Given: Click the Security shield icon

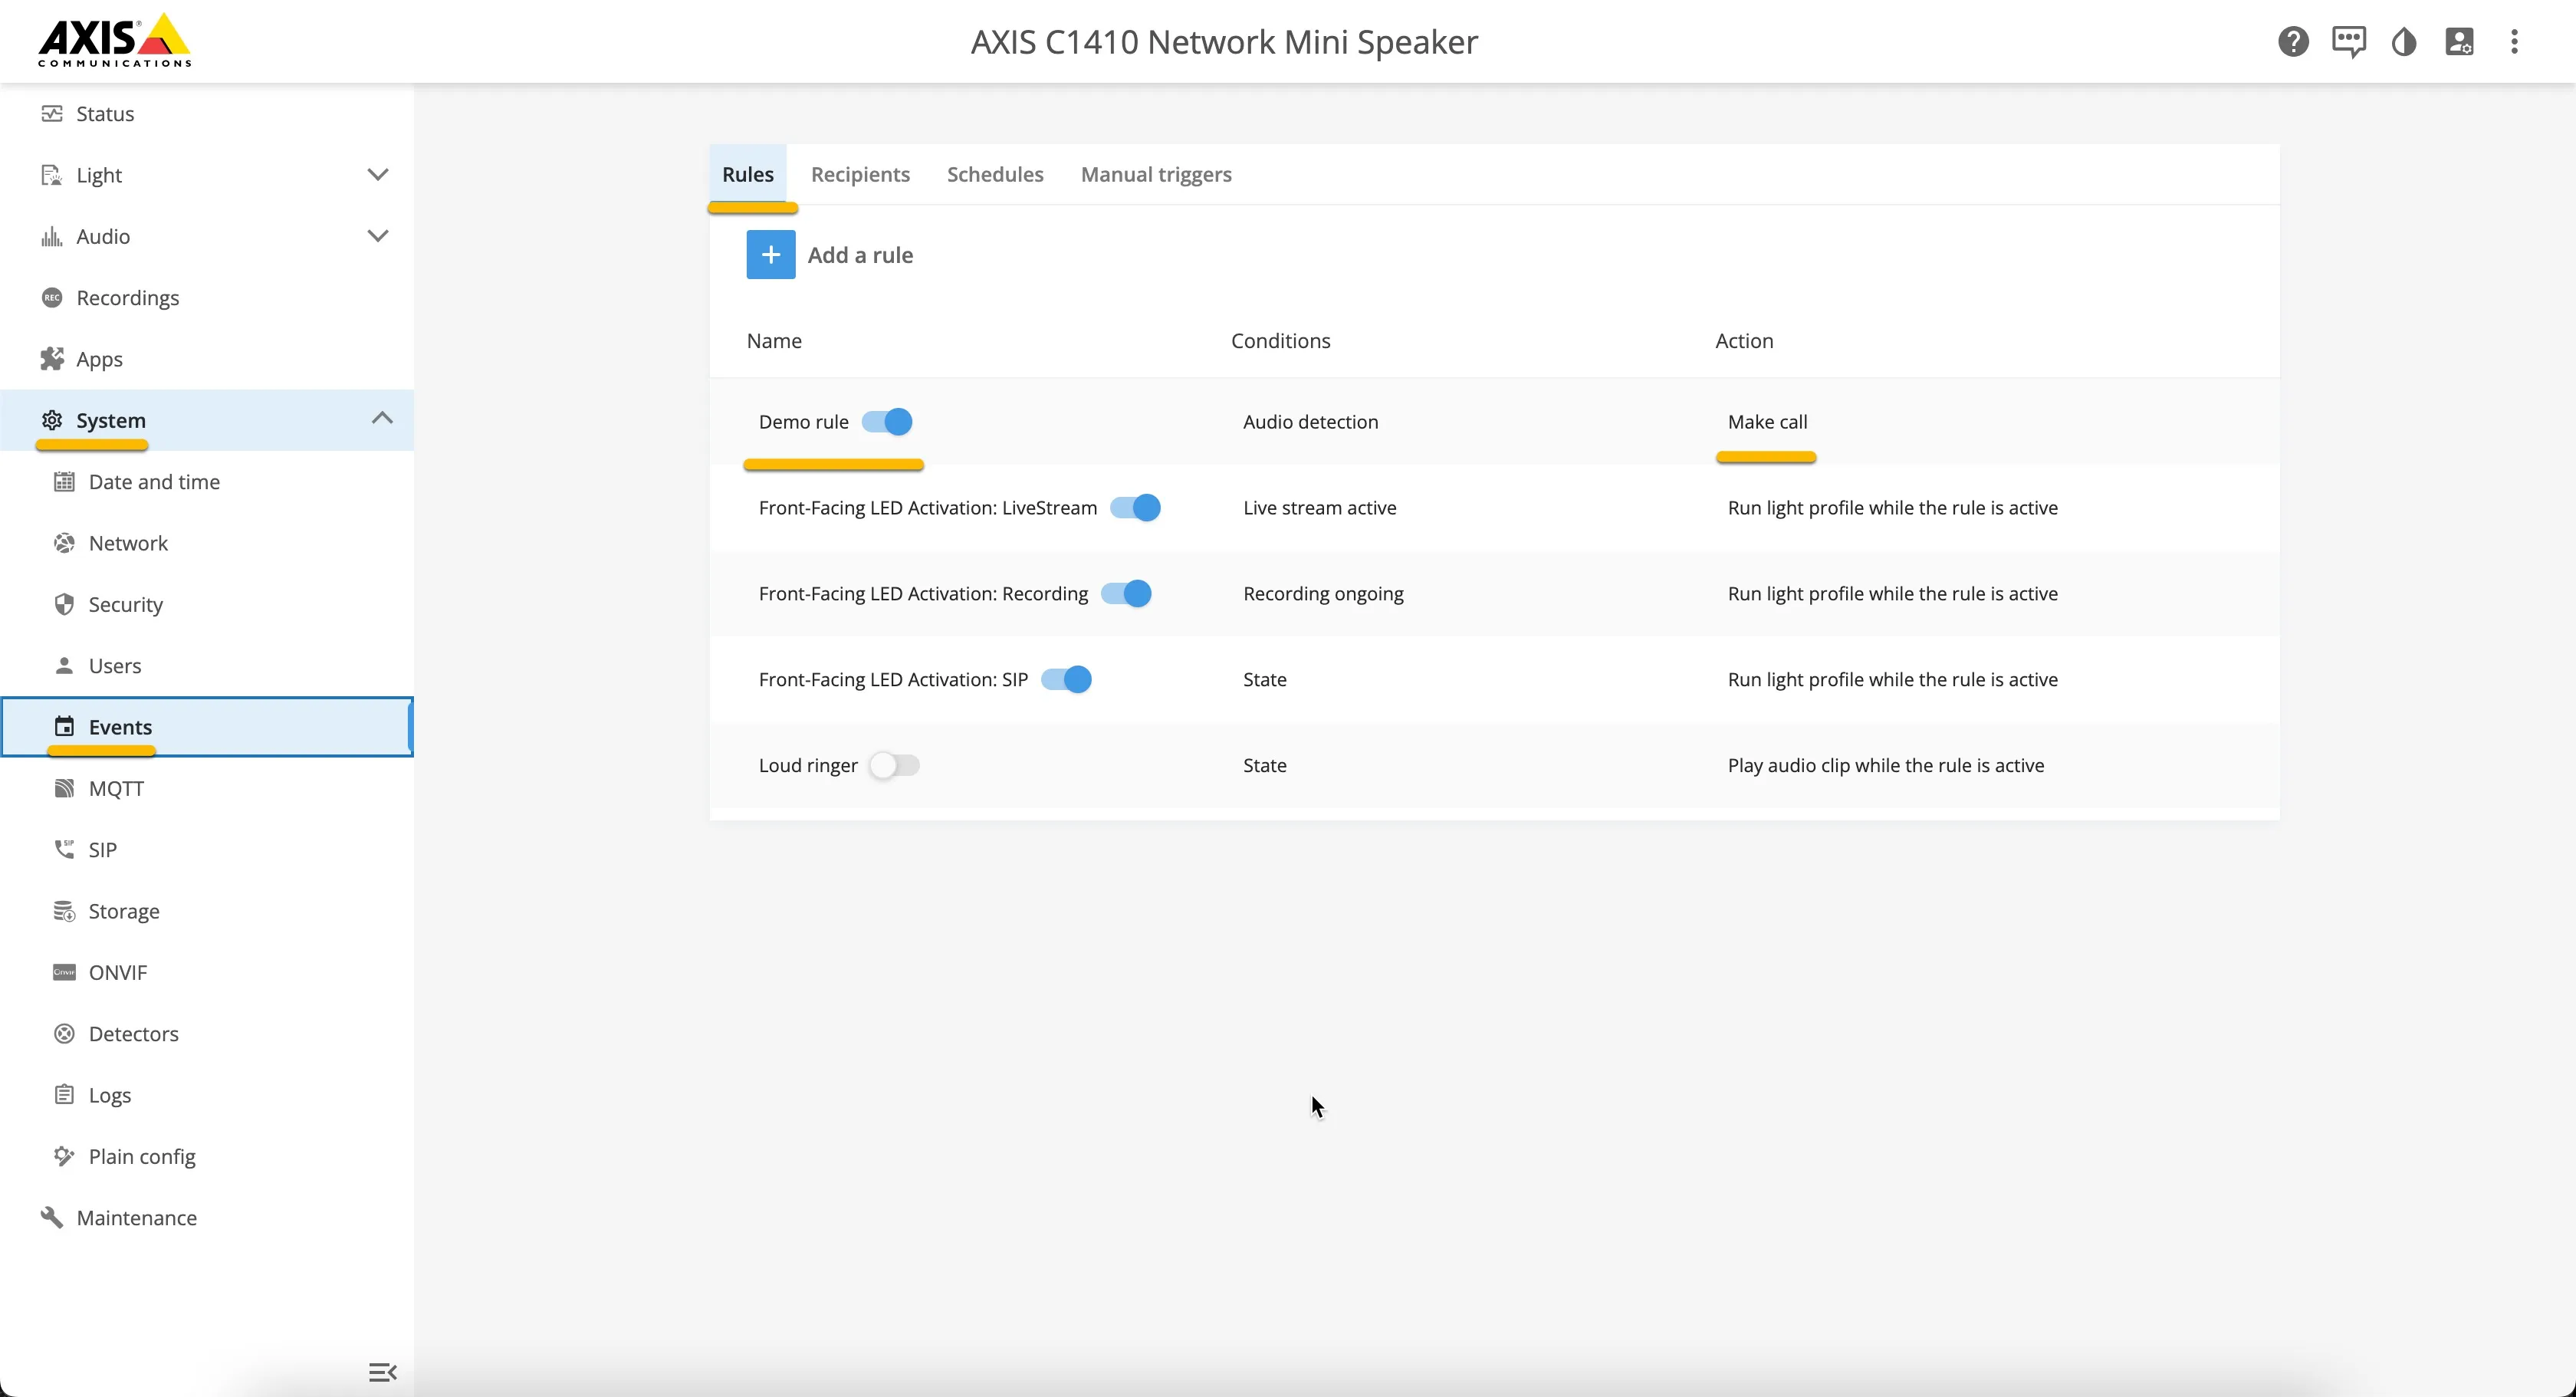Looking at the screenshot, I should (64, 604).
